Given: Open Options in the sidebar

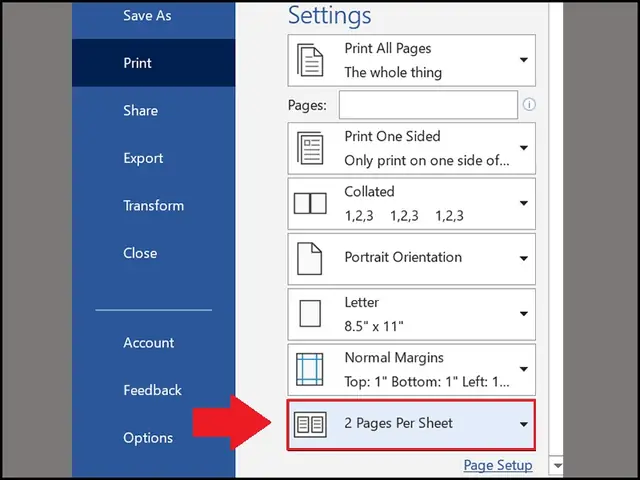Looking at the screenshot, I should coord(148,438).
